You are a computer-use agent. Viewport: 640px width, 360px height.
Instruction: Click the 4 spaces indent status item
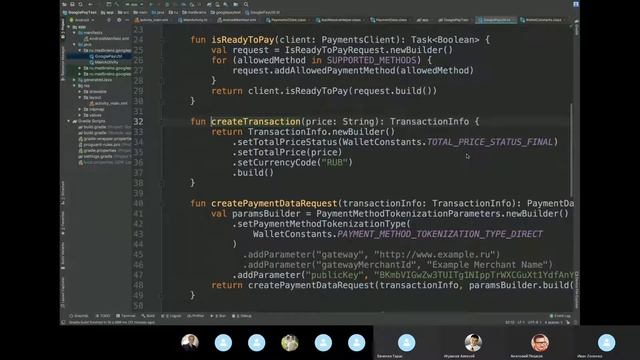553,322
